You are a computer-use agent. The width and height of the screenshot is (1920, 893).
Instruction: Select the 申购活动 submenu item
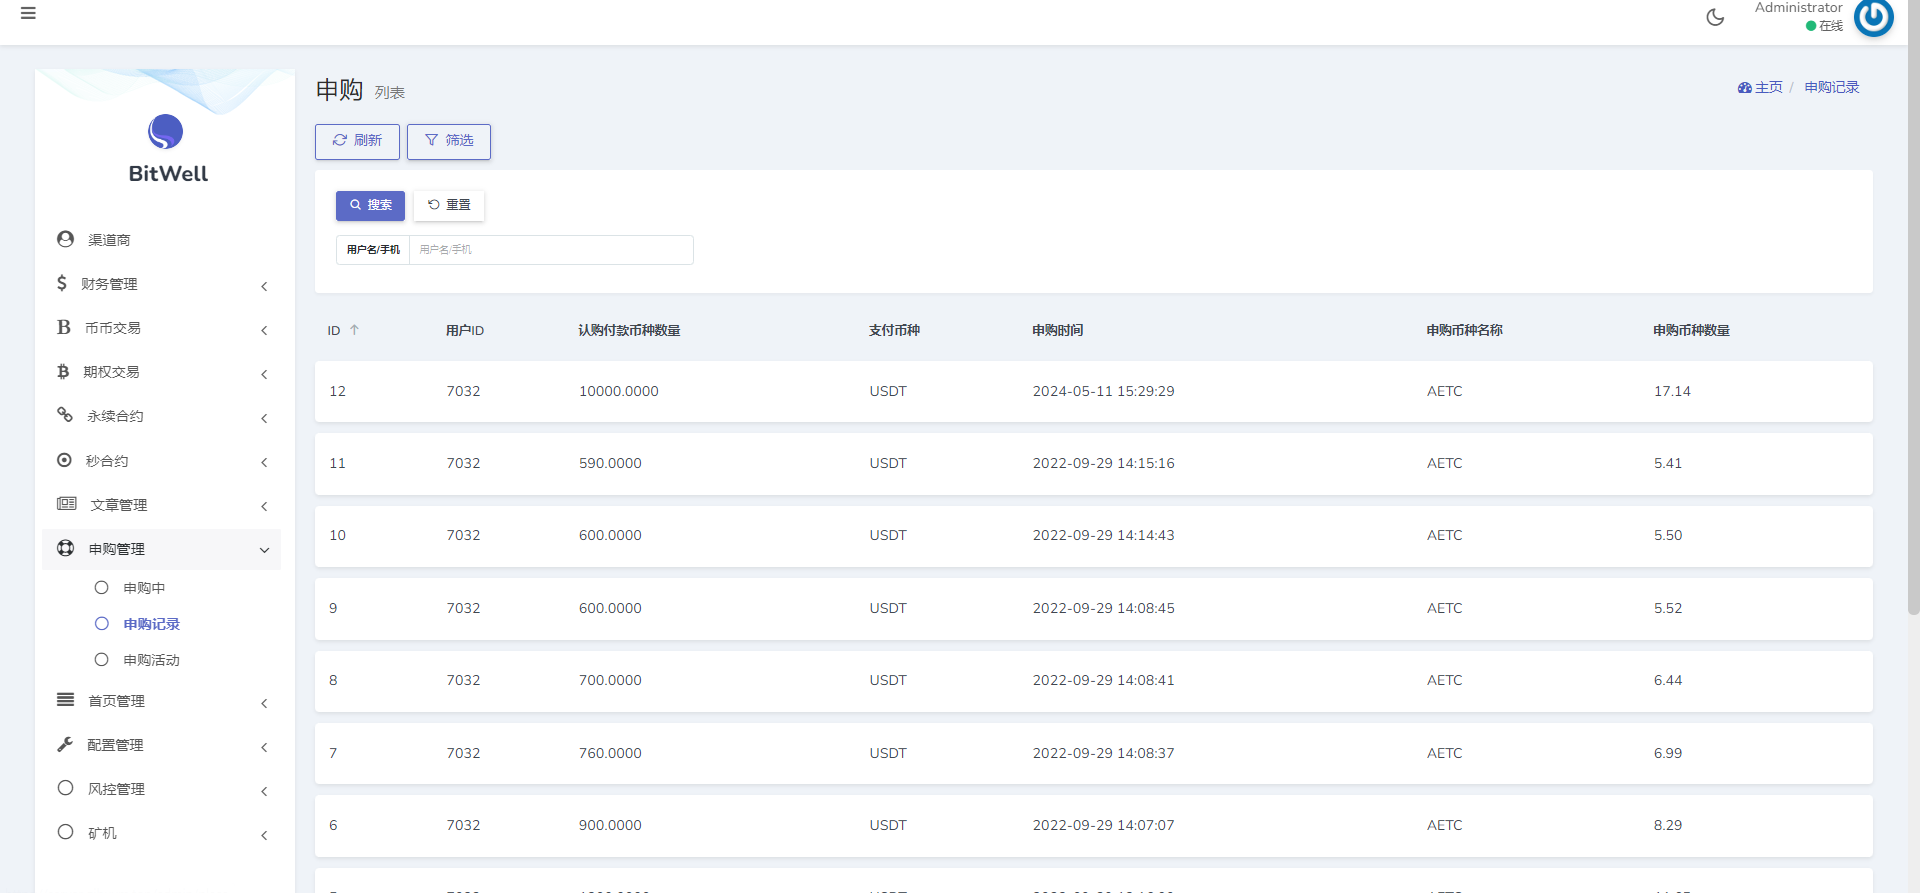click(x=151, y=660)
